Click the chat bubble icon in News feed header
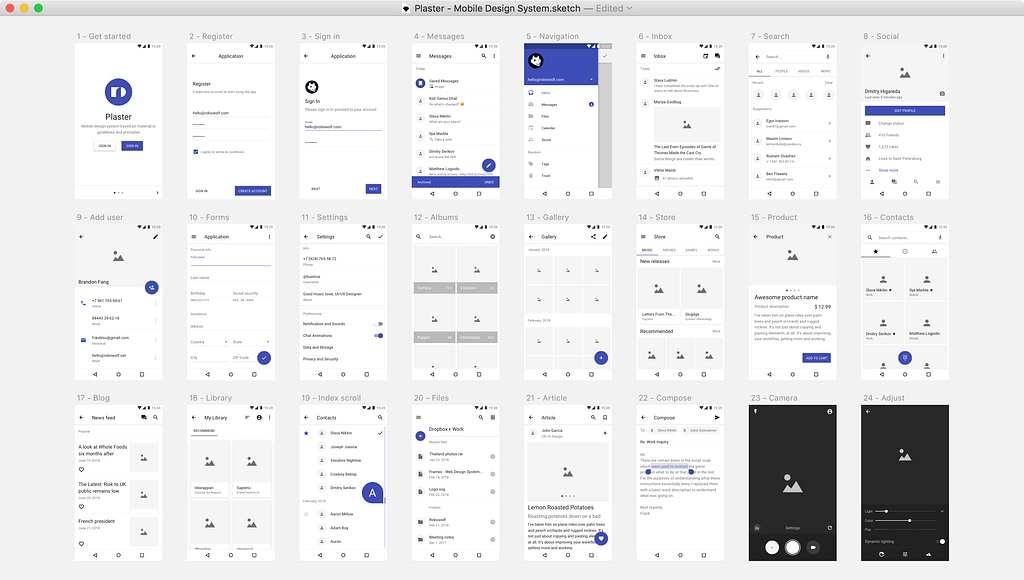Viewport: 1024px width, 580px height. click(144, 417)
